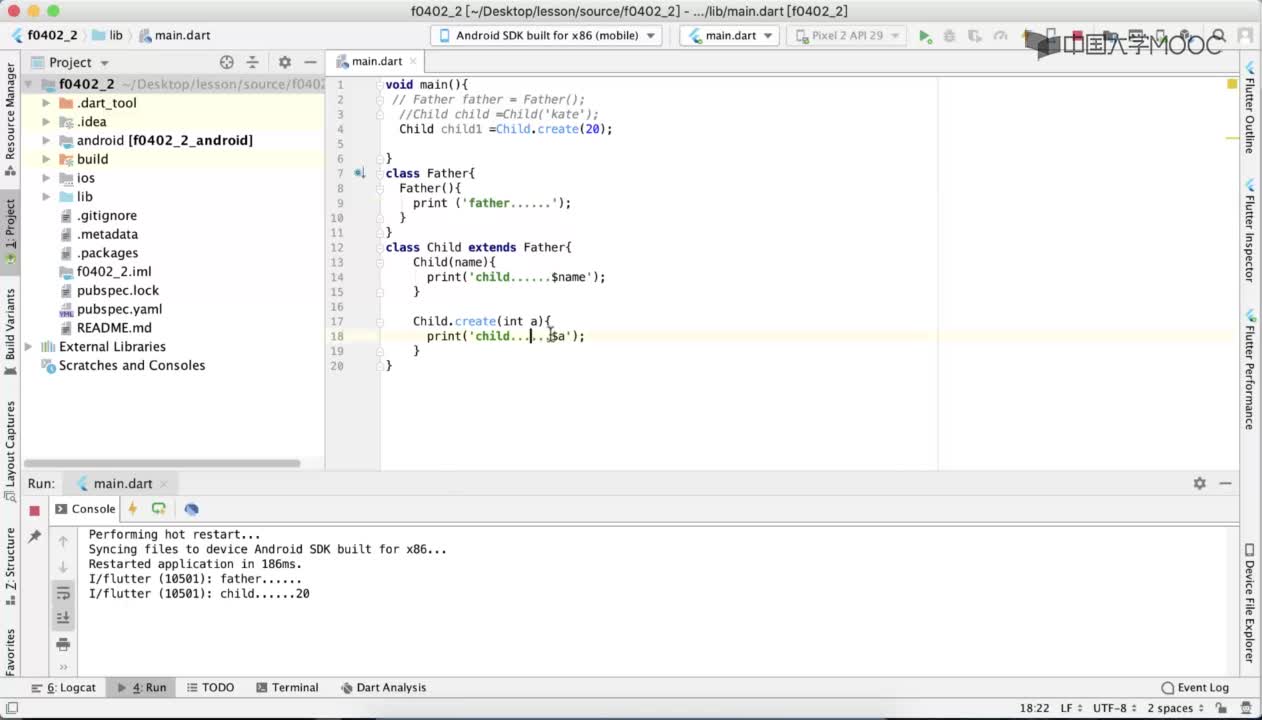Toggle the Favorites side panel
1262x720 pixels.
coord(11,652)
